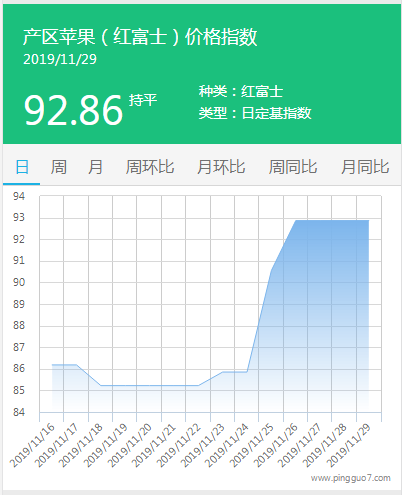The width and height of the screenshot is (402, 495).
Task: Open the 周同比 tab
Action: [x=293, y=167]
